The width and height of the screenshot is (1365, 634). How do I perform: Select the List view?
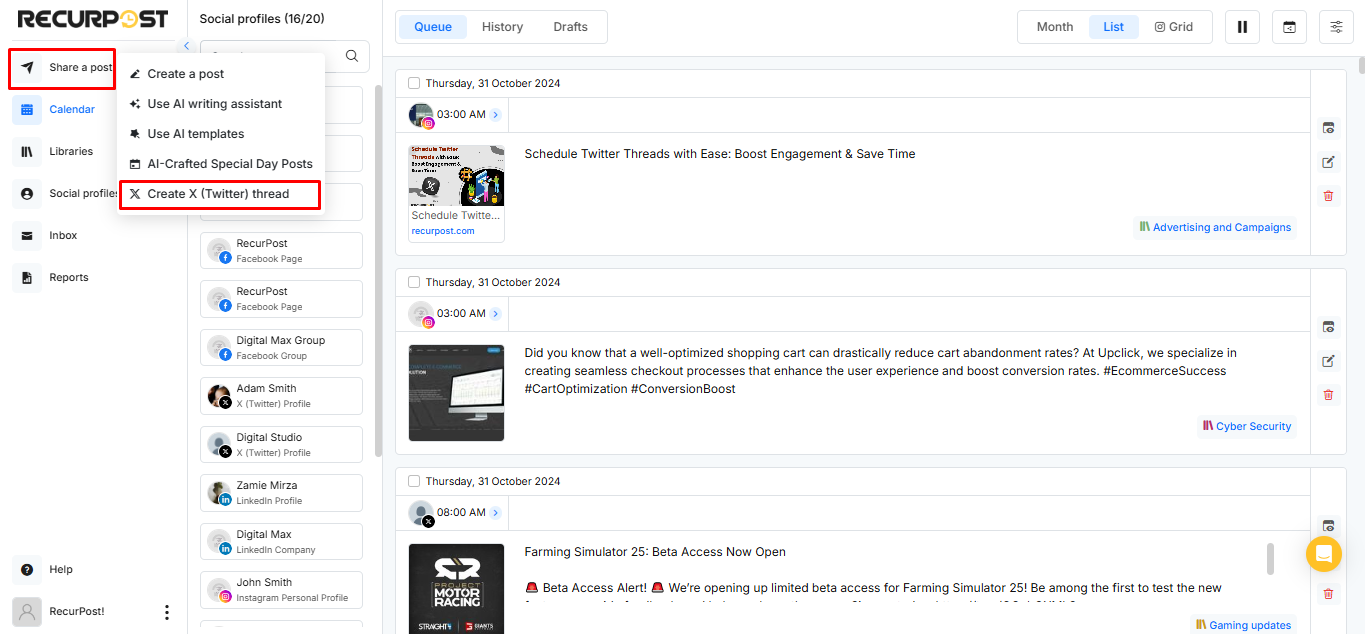tap(1114, 27)
